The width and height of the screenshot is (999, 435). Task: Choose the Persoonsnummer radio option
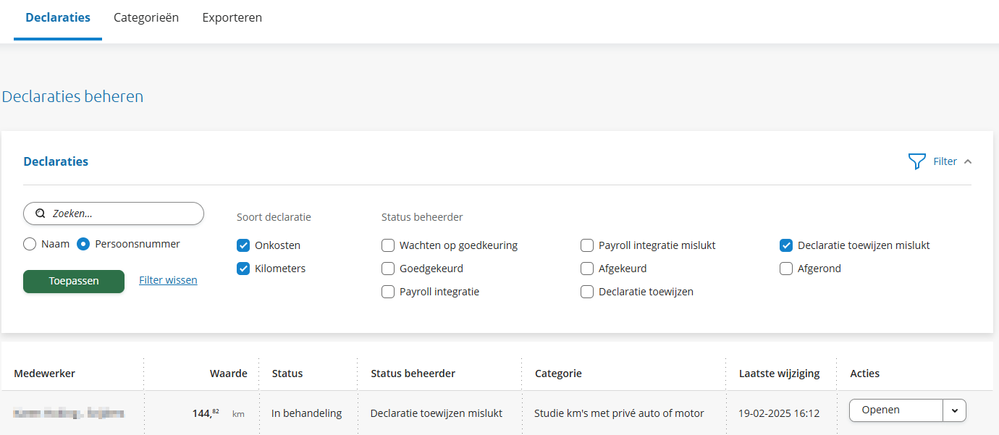point(84,243)
